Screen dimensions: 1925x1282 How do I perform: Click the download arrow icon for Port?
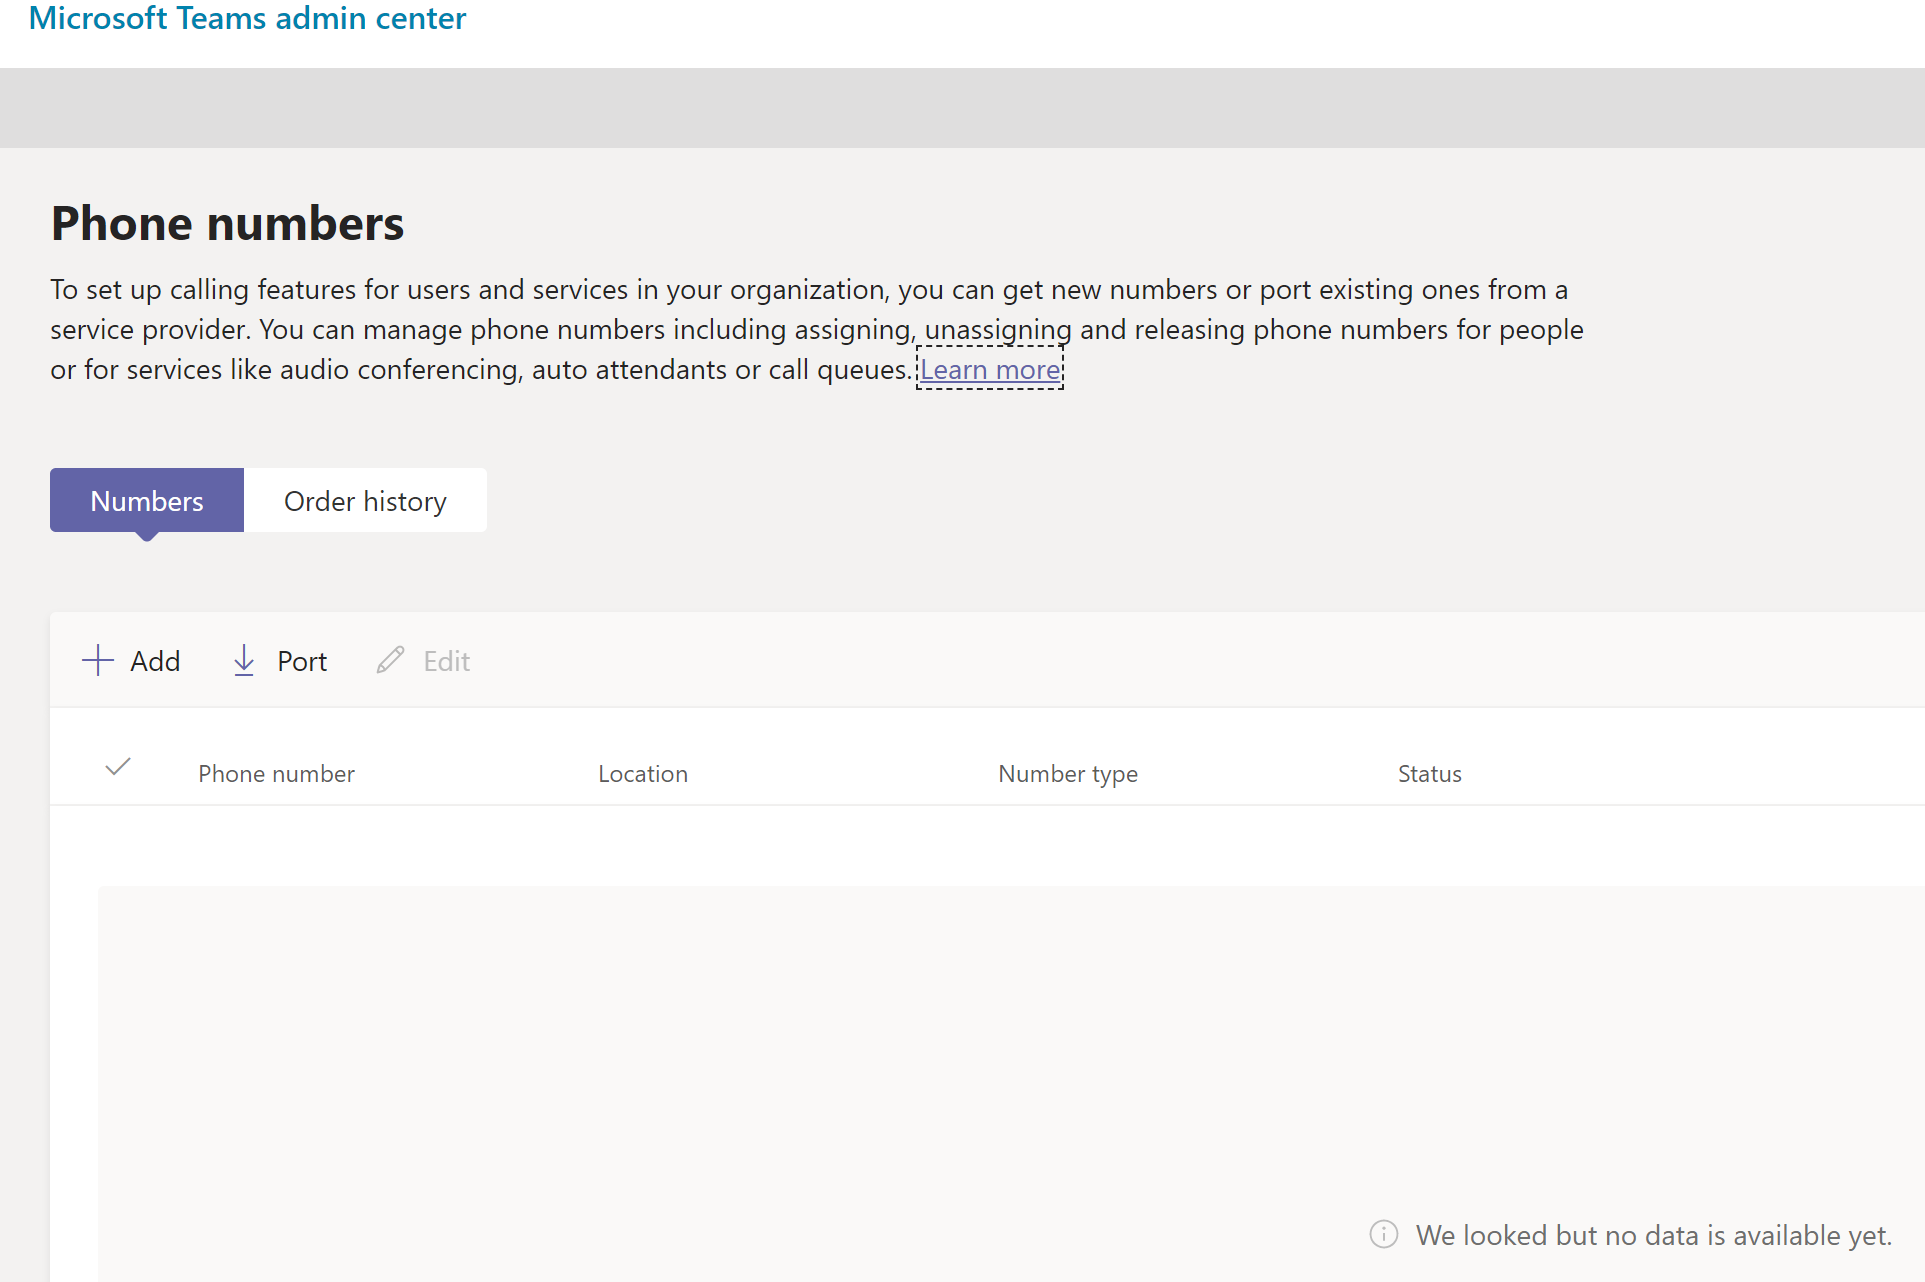244,661
